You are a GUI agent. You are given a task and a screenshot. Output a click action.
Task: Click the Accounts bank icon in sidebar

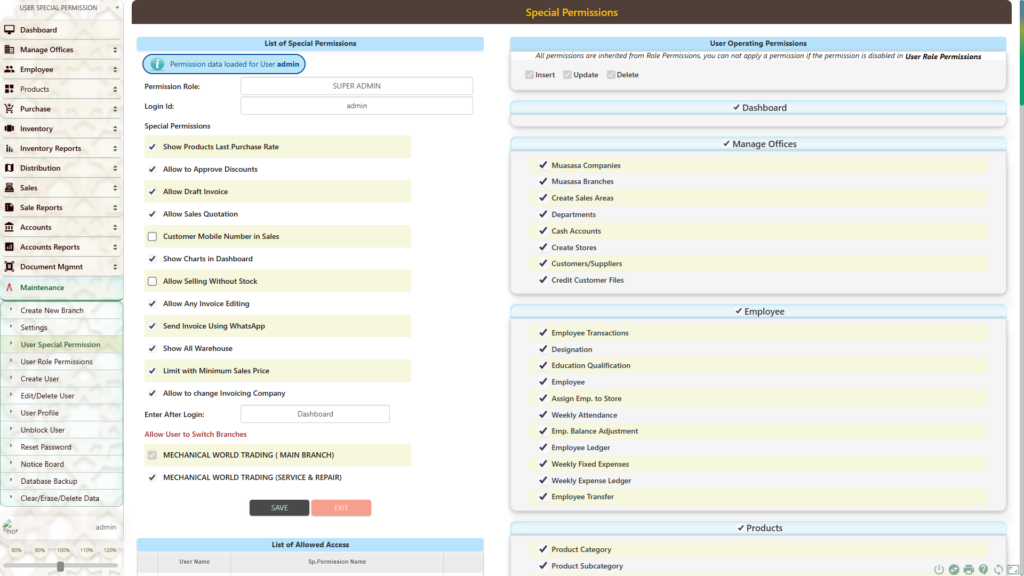[x=10, y=227]
